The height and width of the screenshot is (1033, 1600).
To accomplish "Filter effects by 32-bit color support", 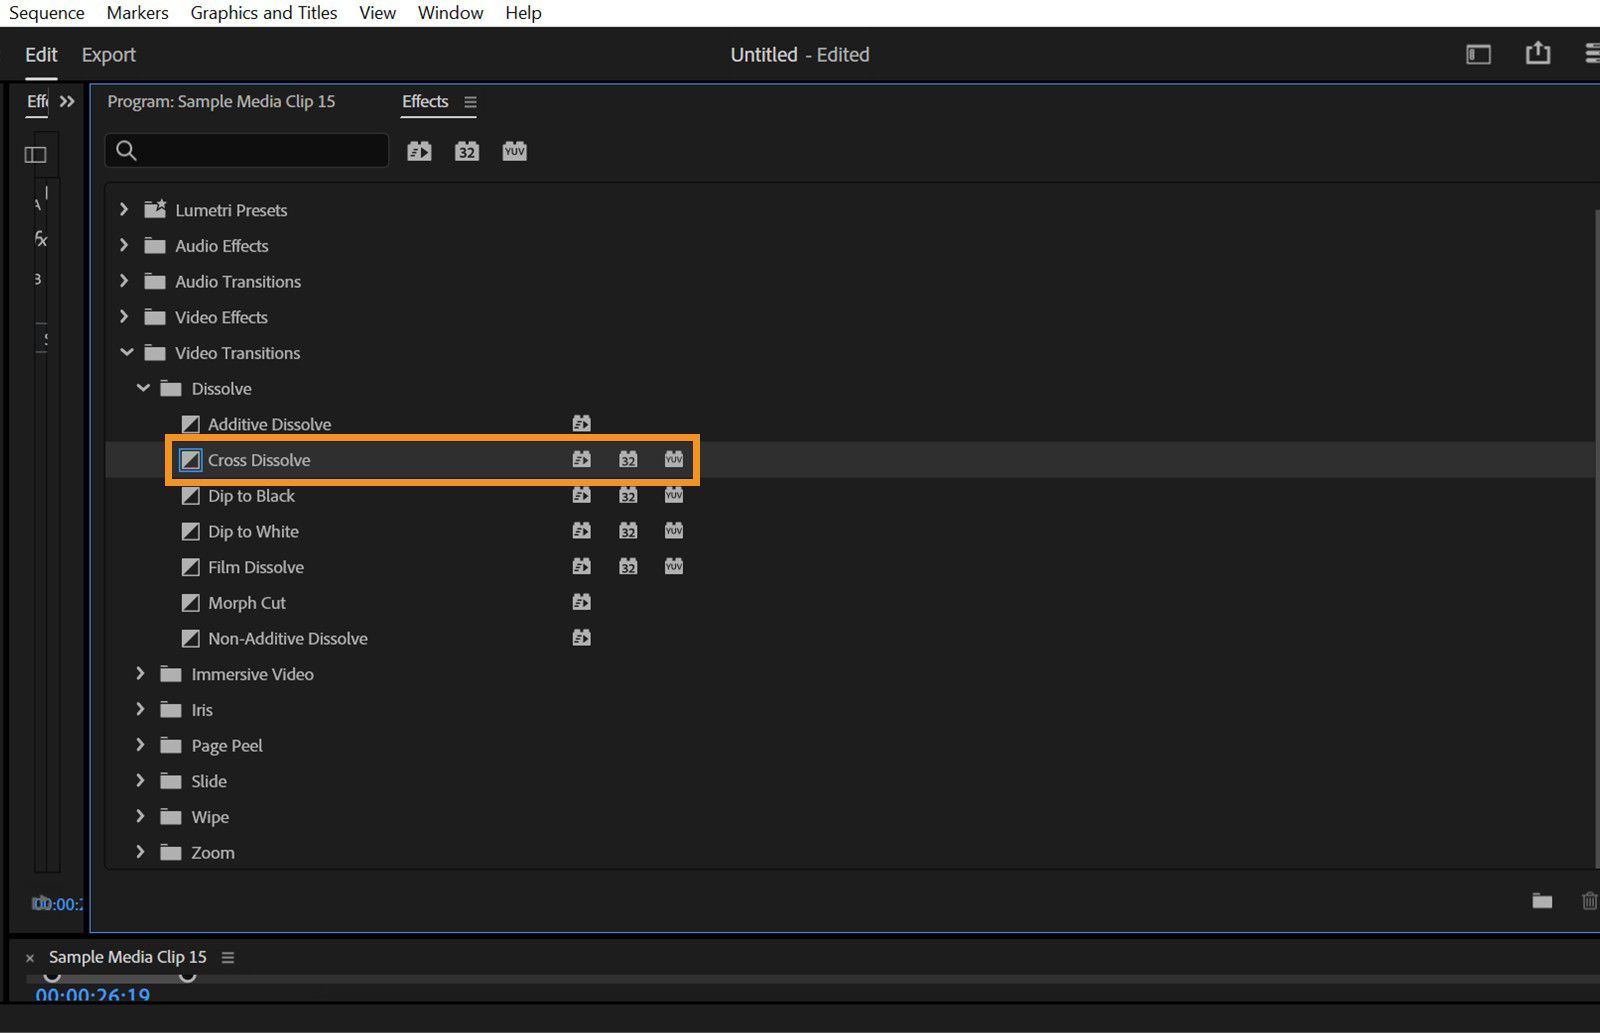I will point(466,150).
